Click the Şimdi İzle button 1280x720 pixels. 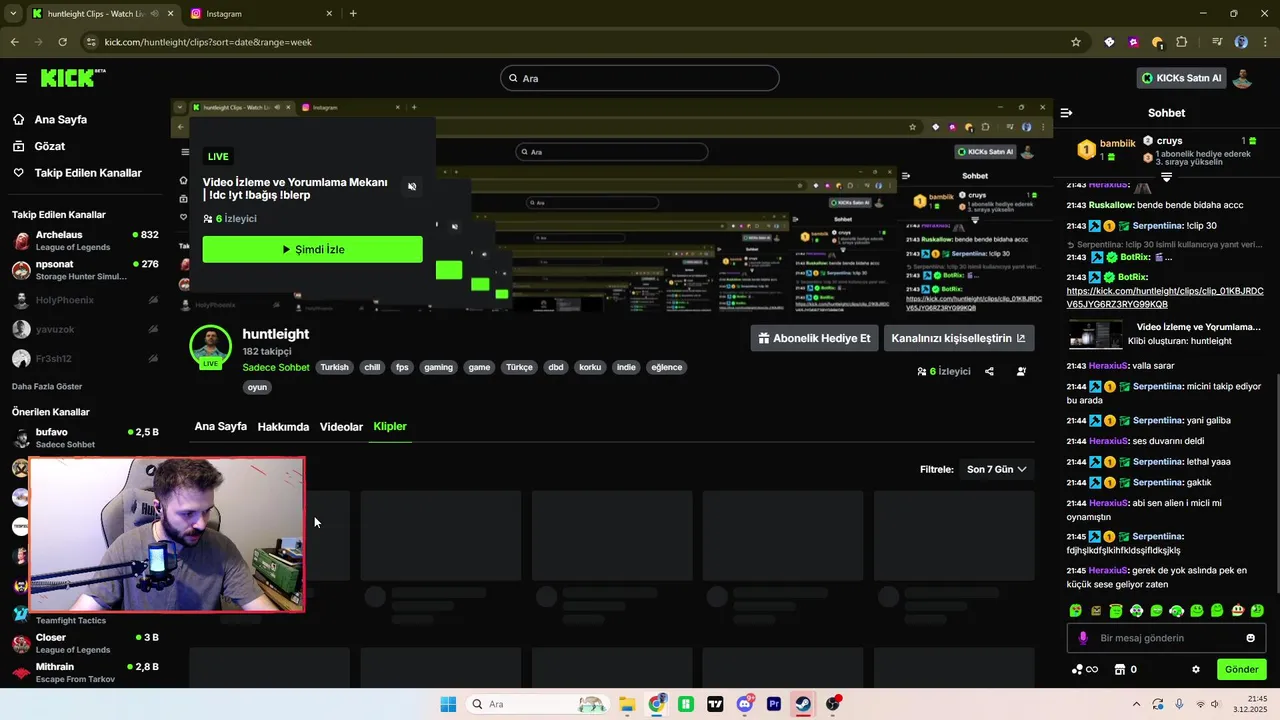pos(313,249)
